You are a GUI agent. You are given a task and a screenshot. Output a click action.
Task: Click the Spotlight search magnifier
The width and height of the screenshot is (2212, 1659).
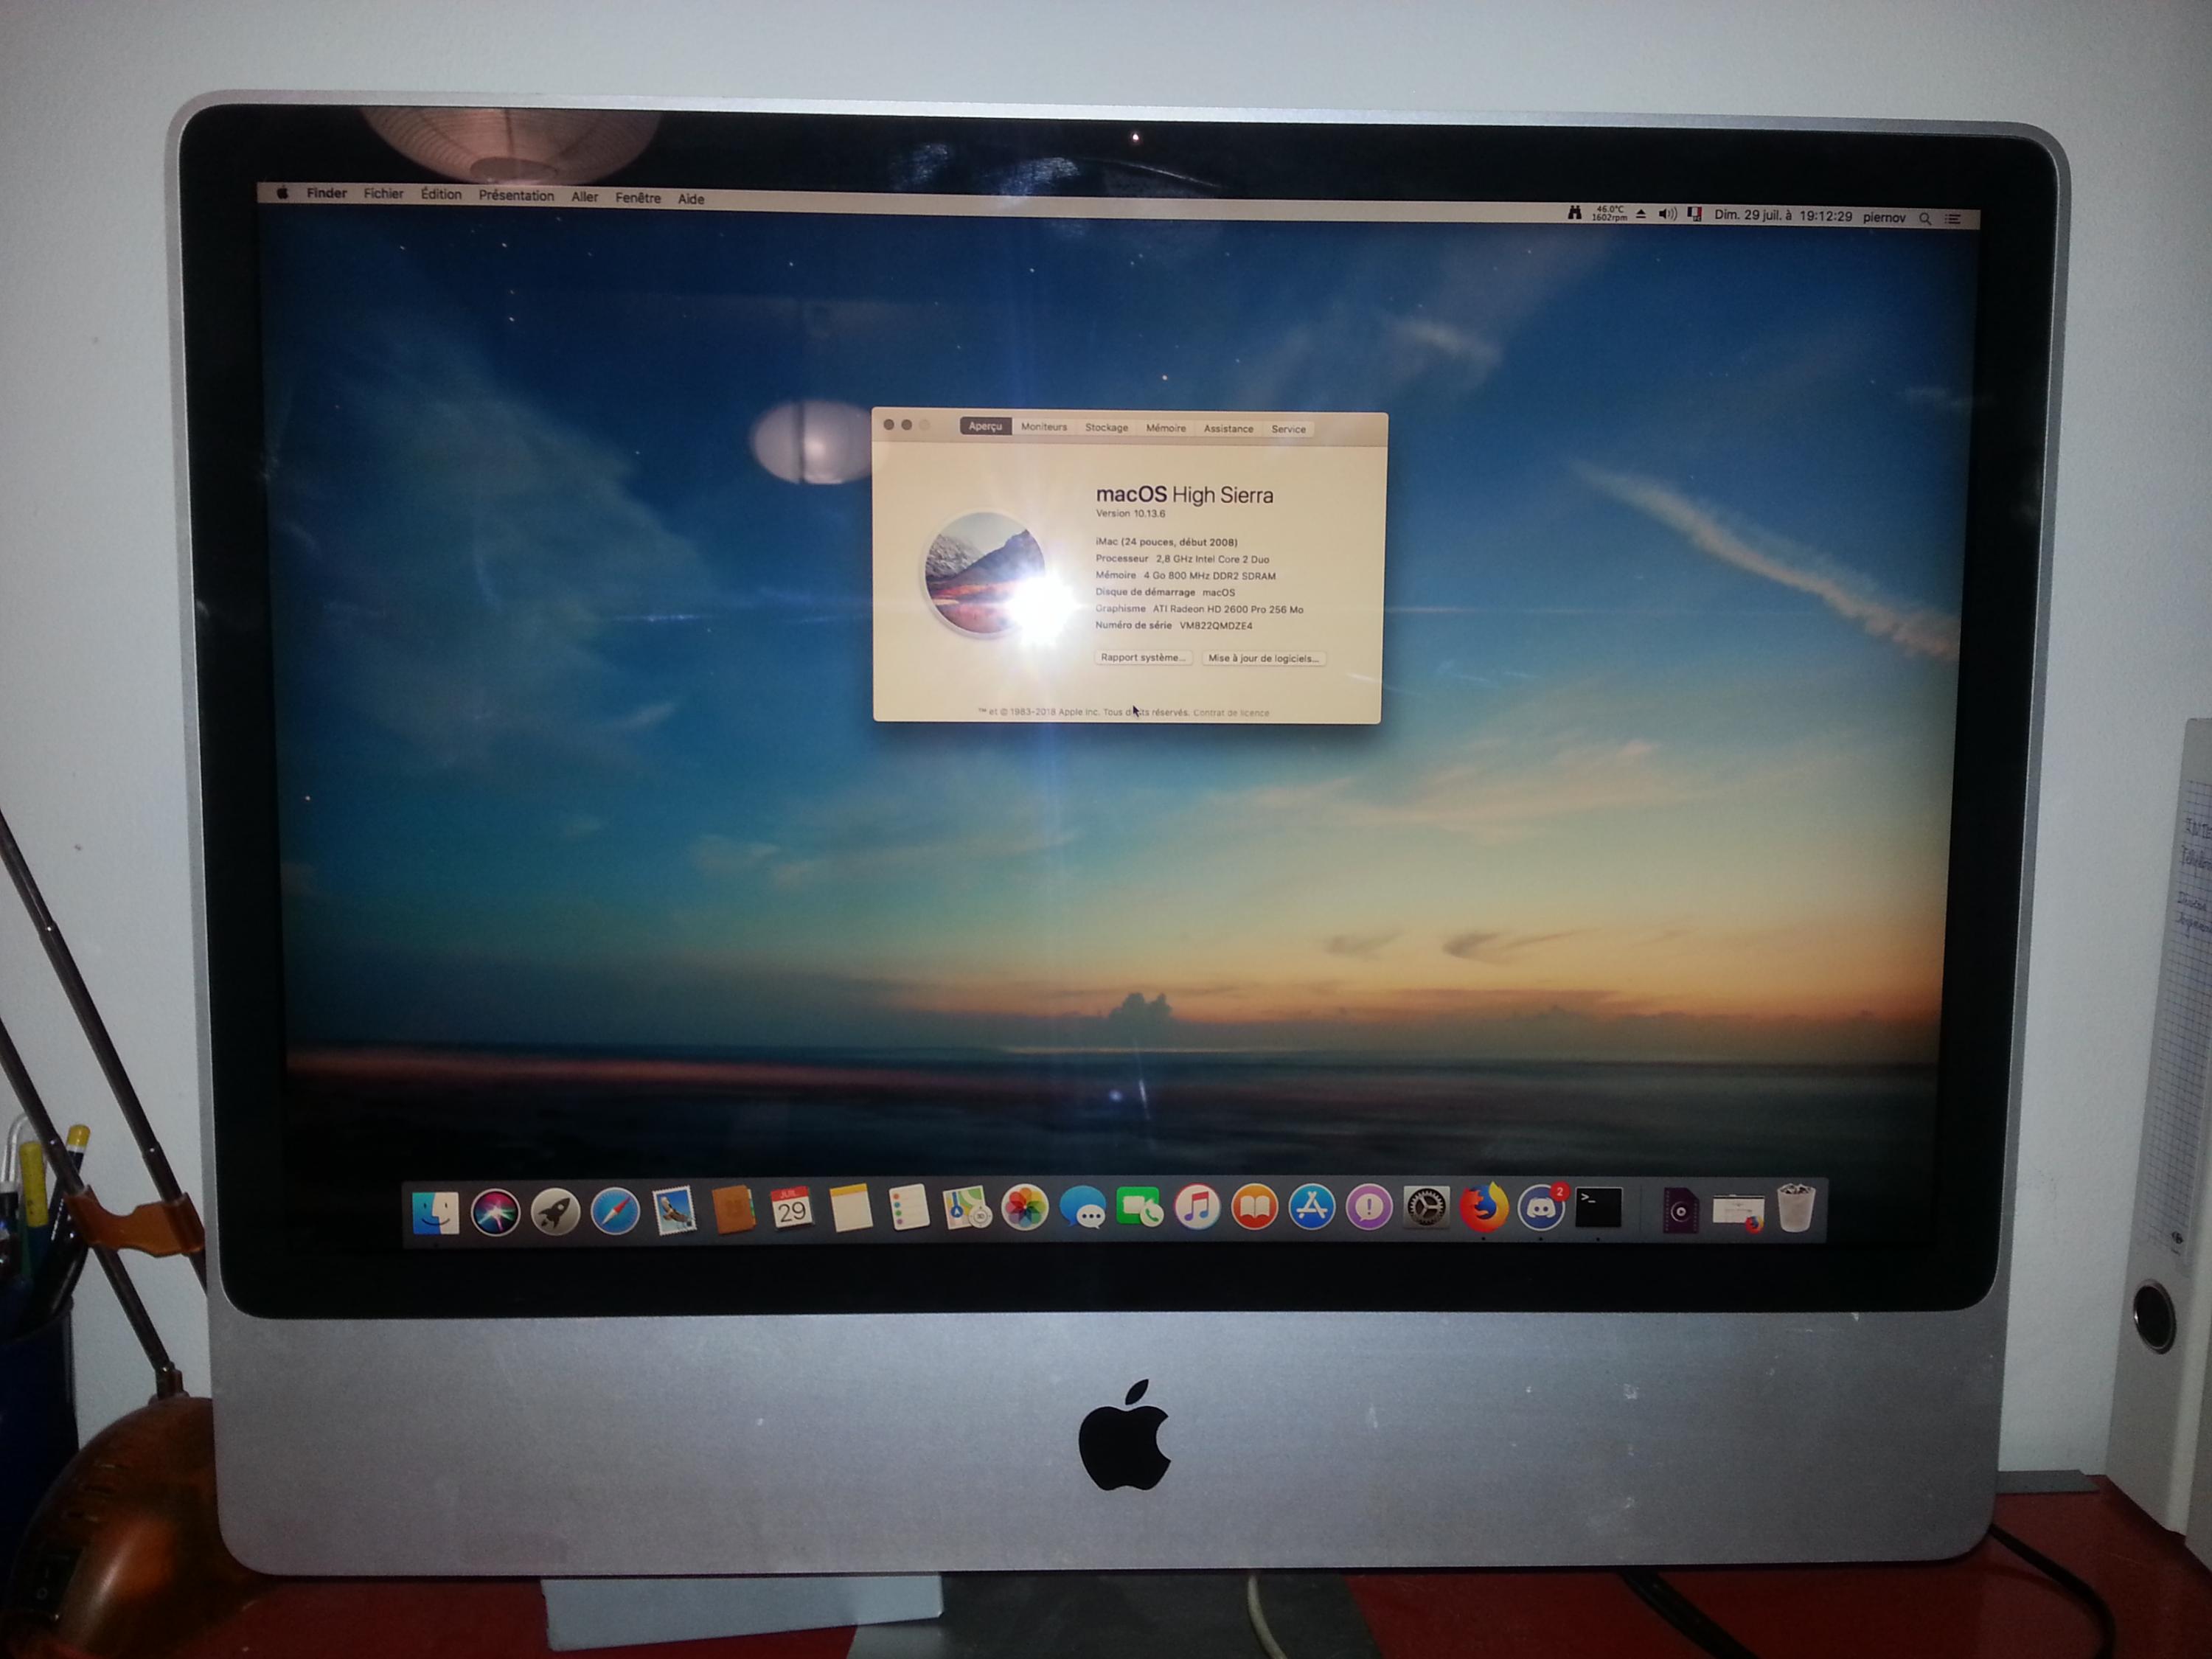[x=1925, y=218]
